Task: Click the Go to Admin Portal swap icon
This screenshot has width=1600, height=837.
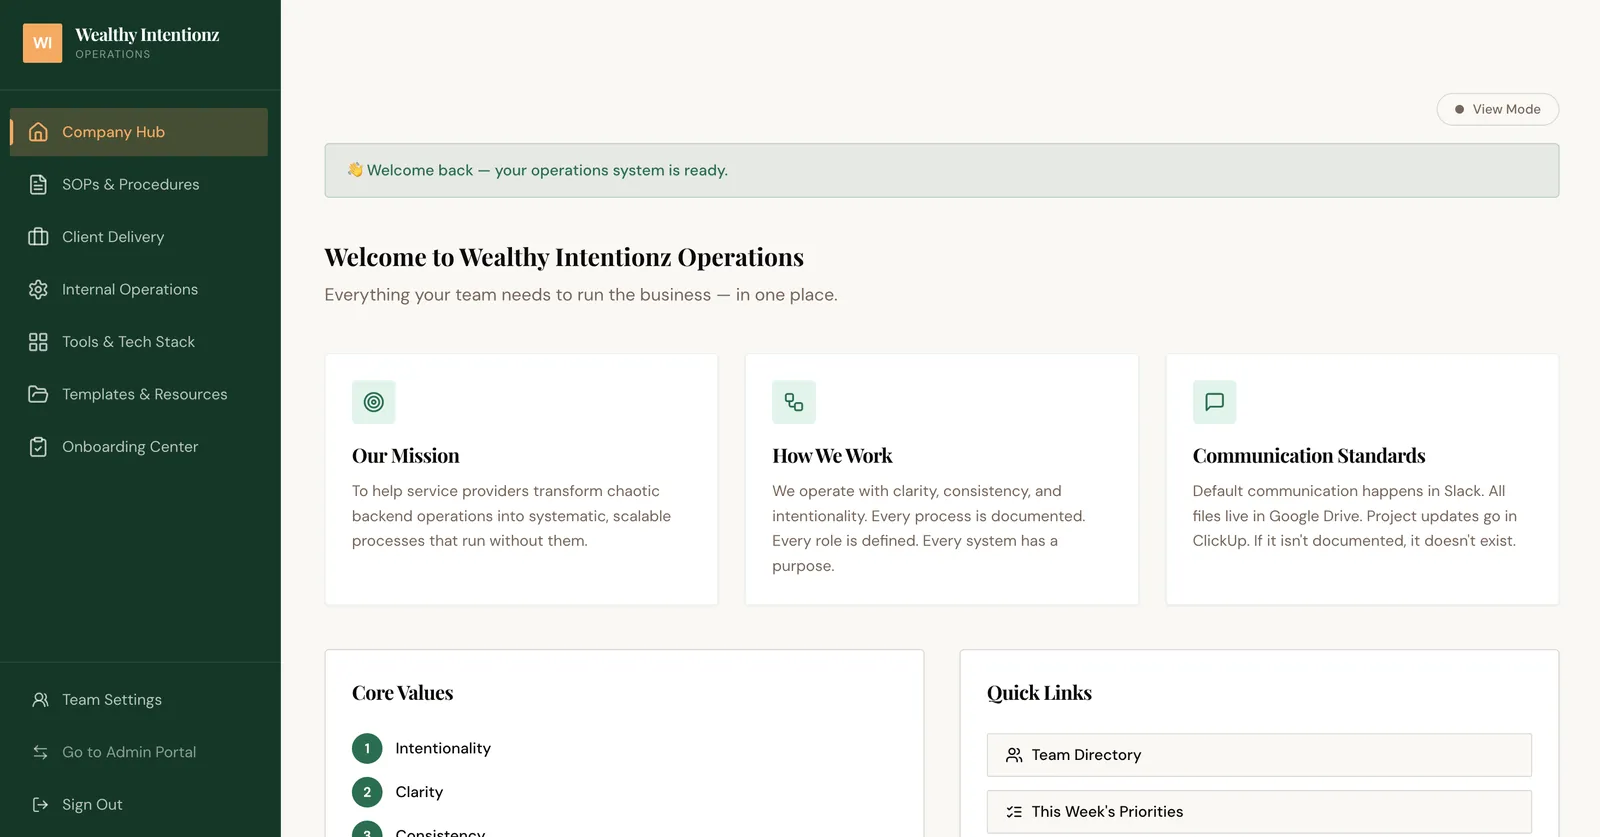Action: [40, 752]
